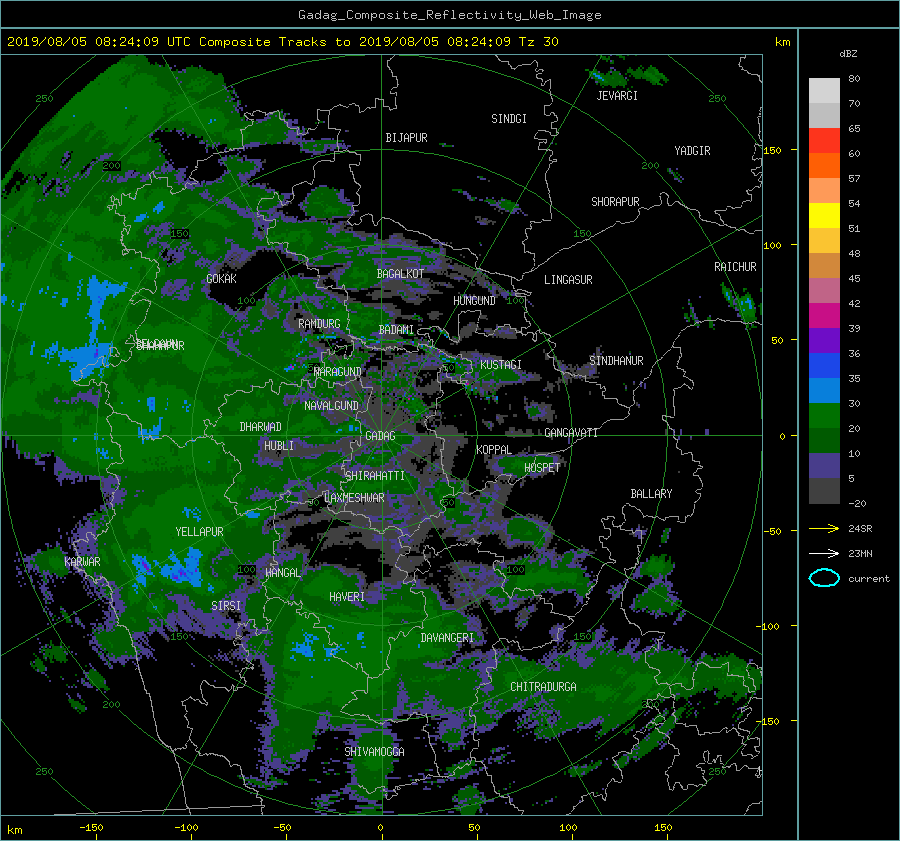Click the NAVALGUND city label
Screen dimensions: 900x841
pos(331,406)
